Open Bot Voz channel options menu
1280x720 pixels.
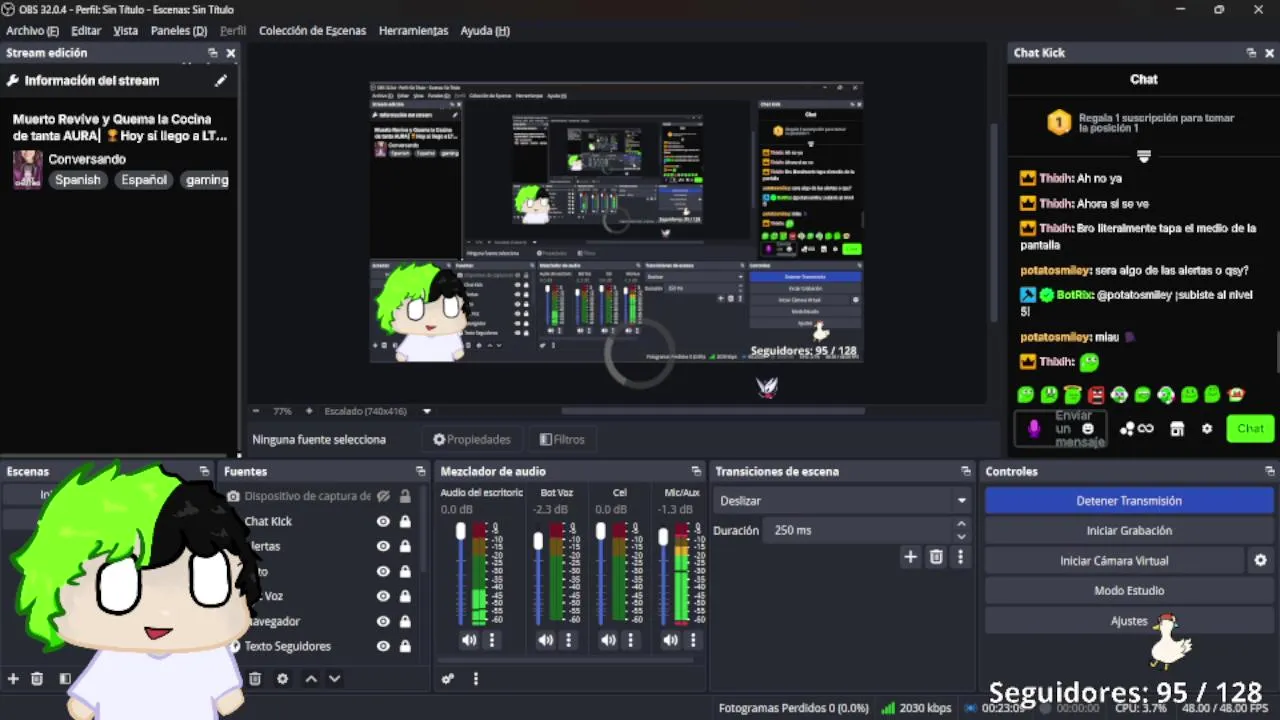(x=567, y=640)
